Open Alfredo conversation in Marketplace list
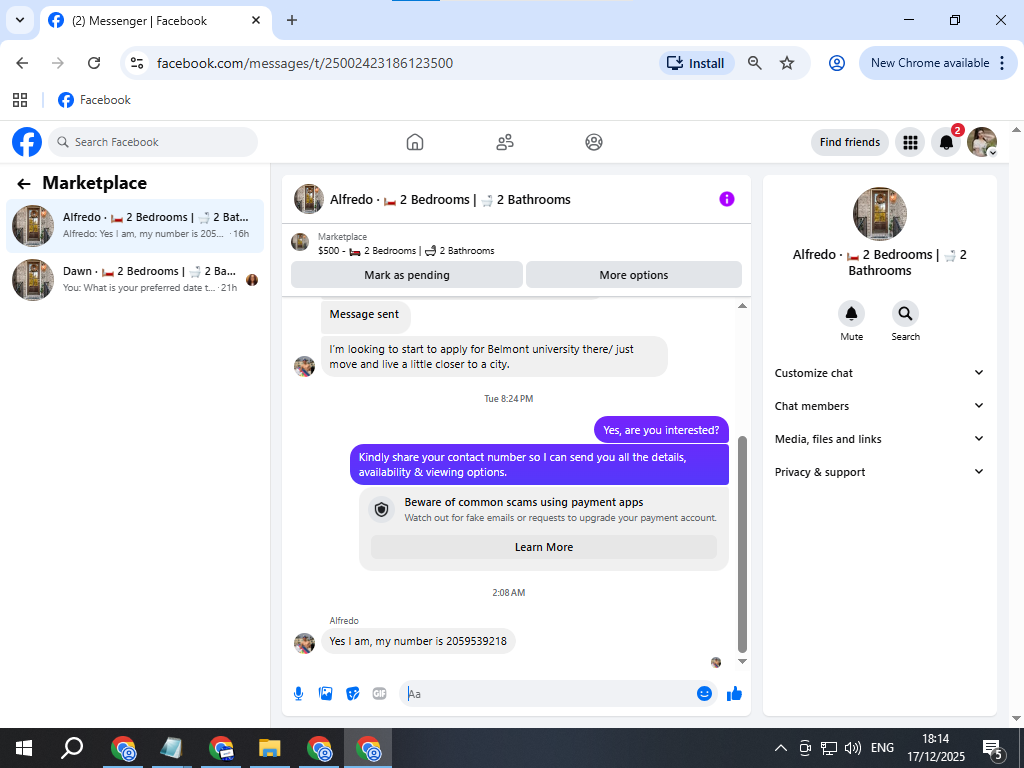 [135, 225]
